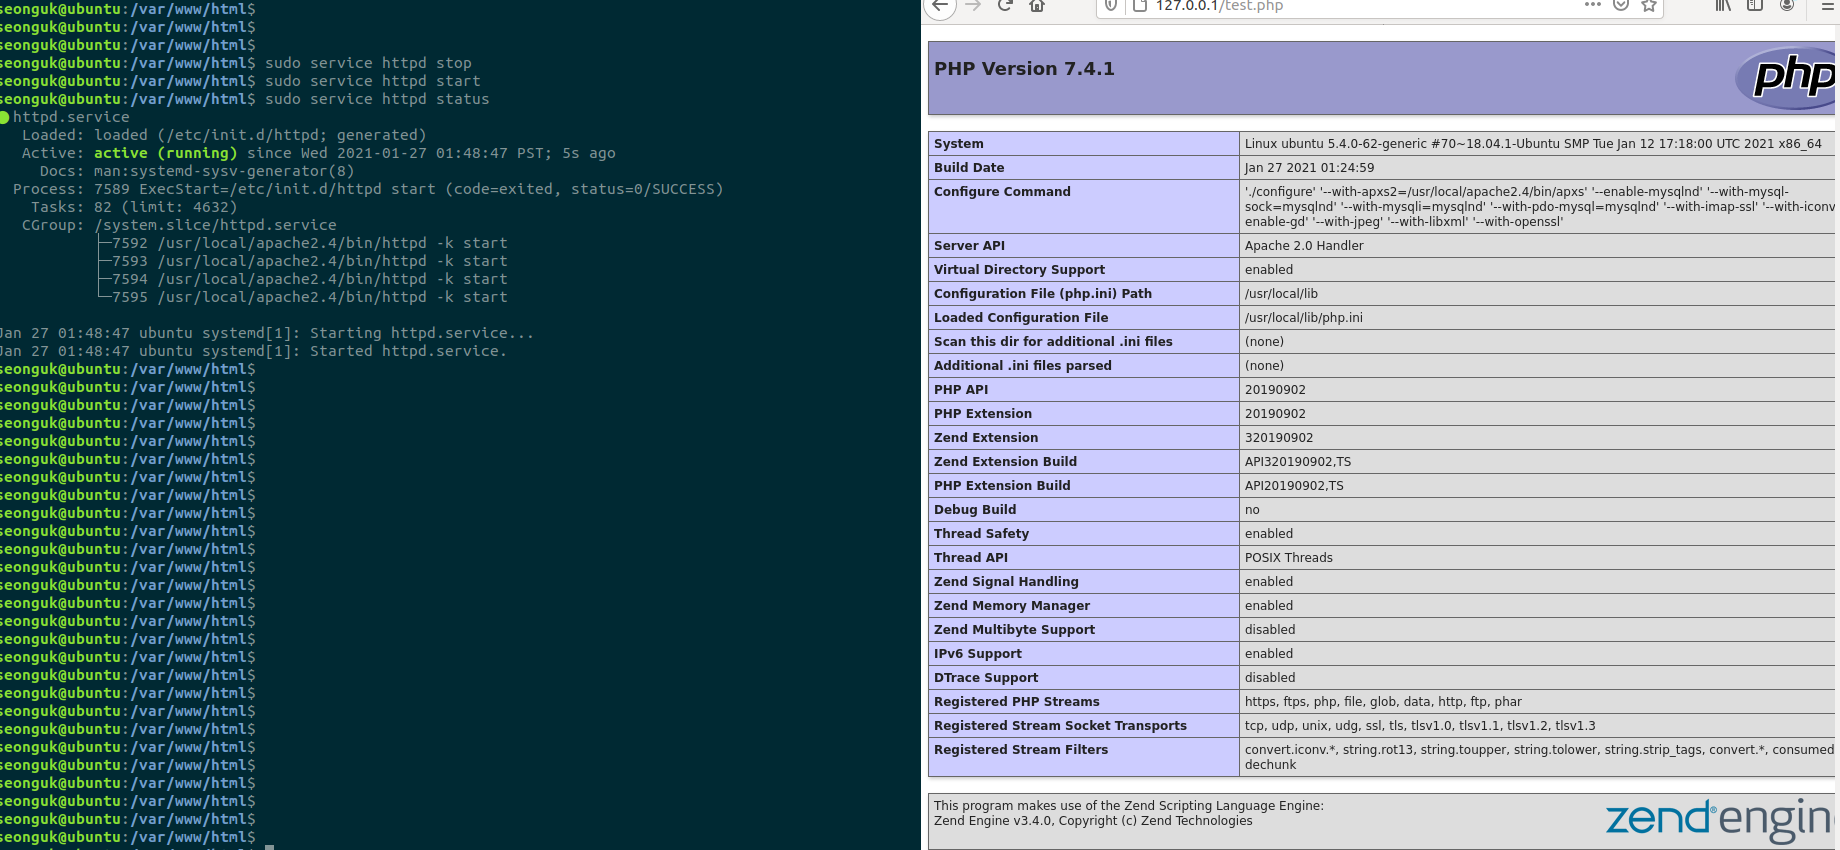Click the Zend Engine v3.4.0 copyright text
This screenshot has height=850, width=1840.
tap(1093, 821)
